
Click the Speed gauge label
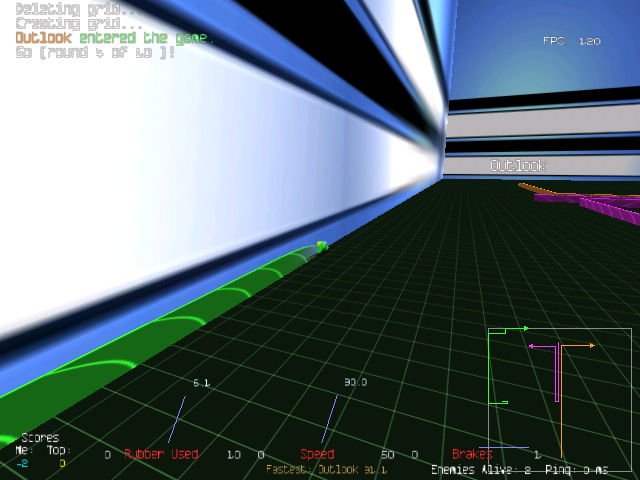pyautogui.click(x=317, y=455)
